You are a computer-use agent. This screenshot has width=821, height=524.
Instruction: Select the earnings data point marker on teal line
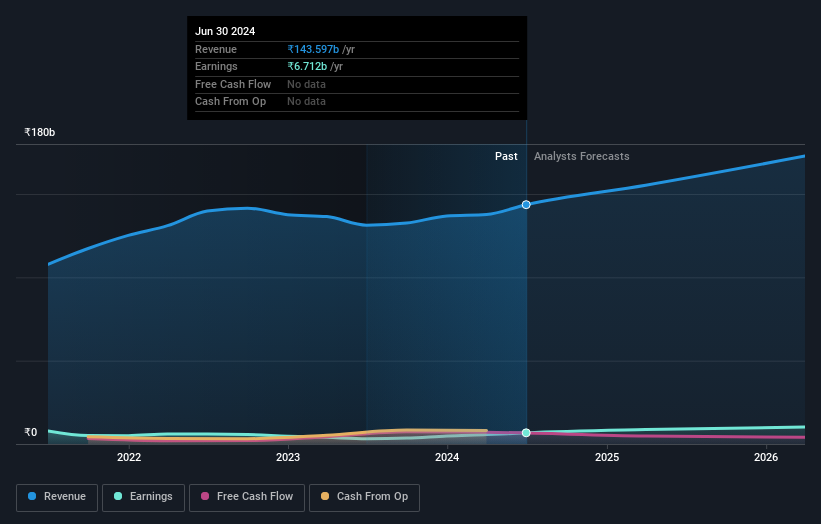click(x=526, y=433)
